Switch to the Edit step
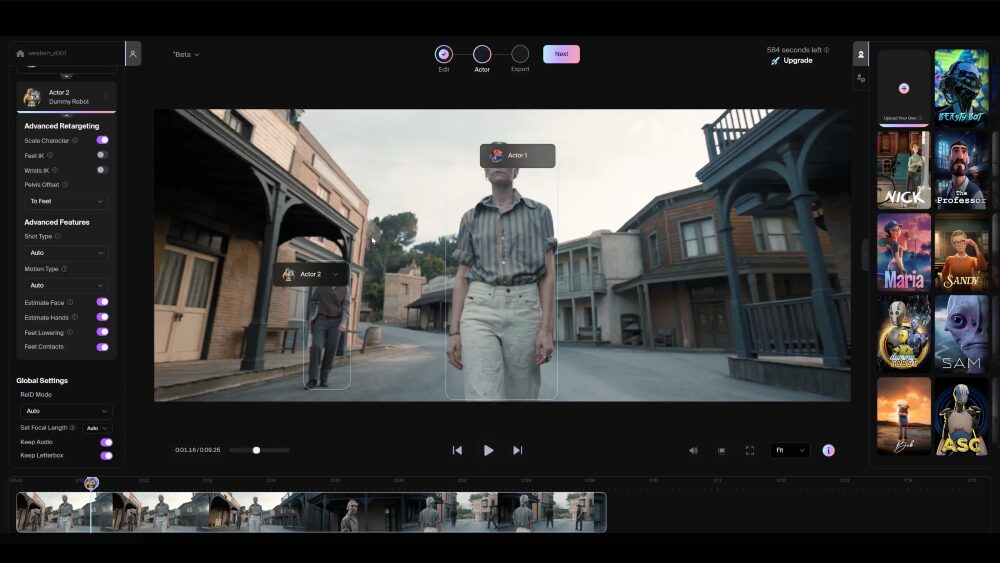1000x563 pixels. tap(444, 55)
